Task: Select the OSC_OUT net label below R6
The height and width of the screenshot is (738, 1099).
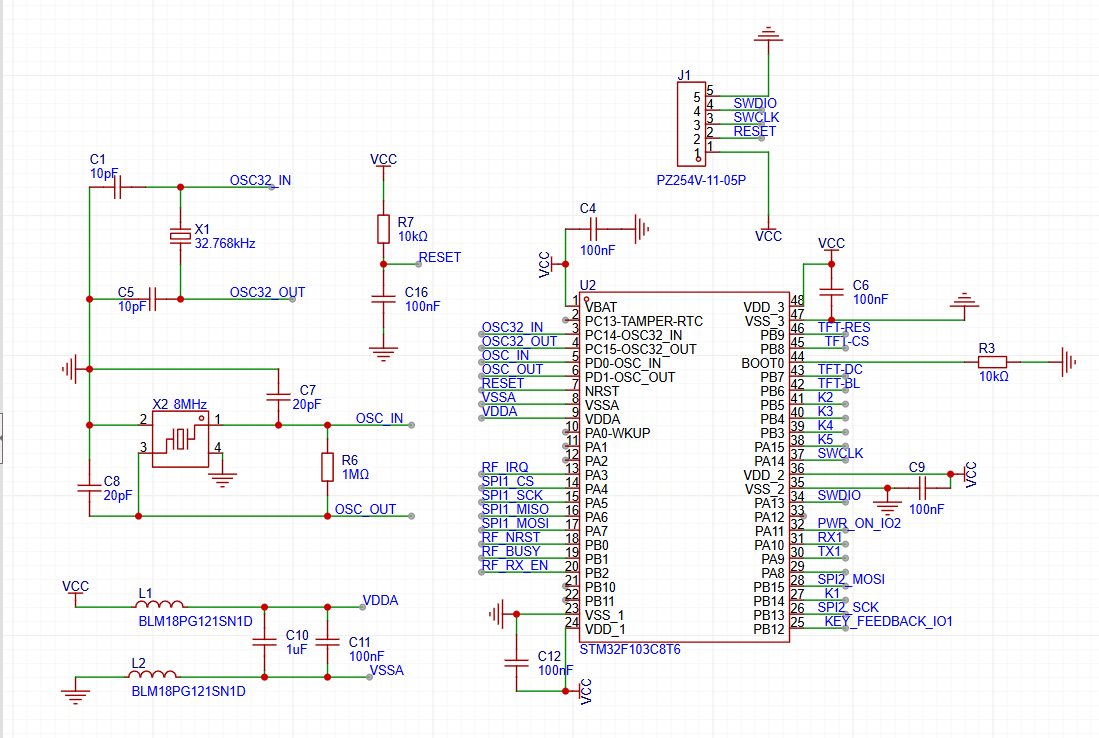Action: 365,509
